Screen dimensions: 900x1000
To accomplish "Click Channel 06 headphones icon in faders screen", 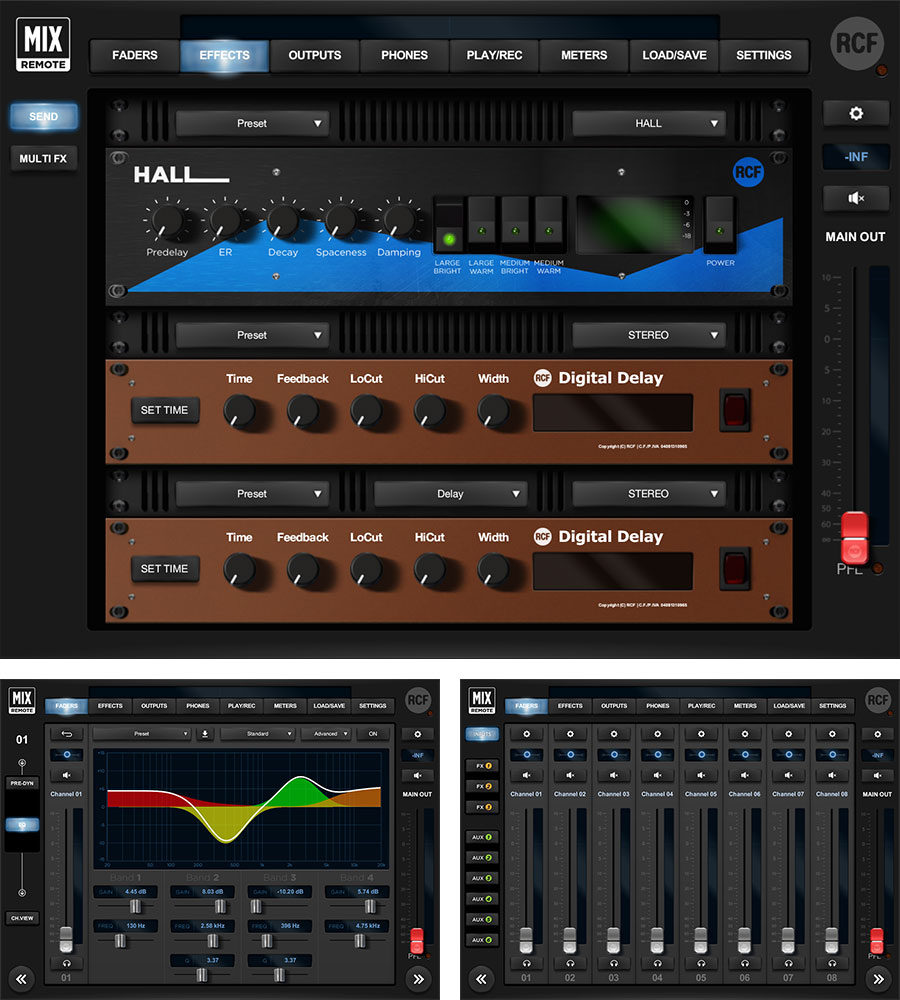I will 744,963.
